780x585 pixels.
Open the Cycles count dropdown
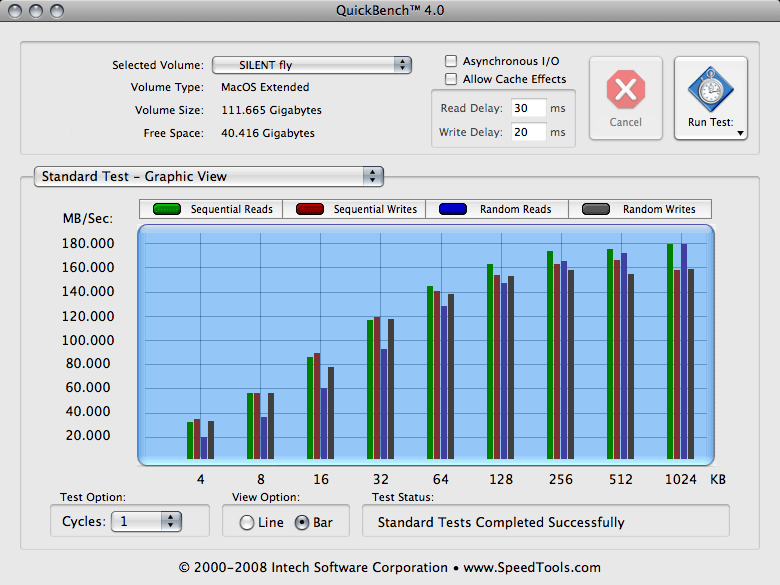pyautogui.click(x=147, y=521)
